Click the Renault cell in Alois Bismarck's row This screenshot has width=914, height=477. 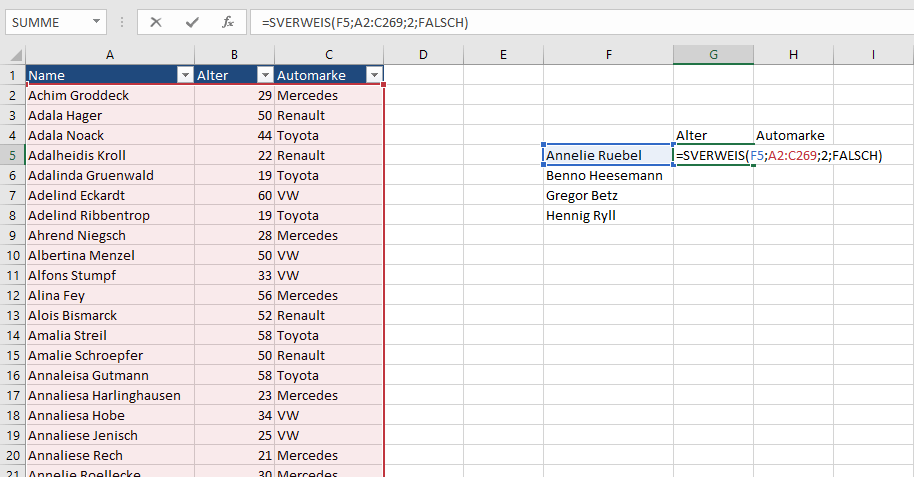[329, 315]
